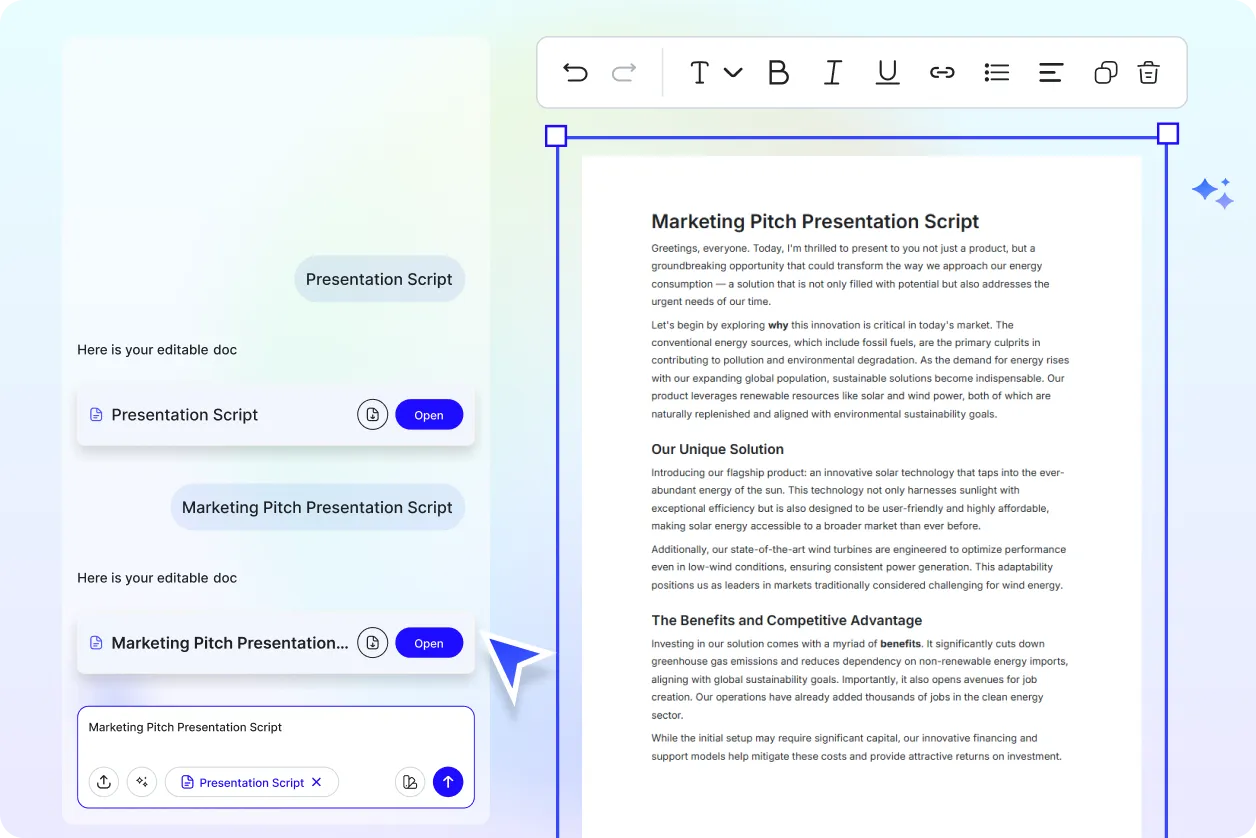Toggle italic formatting

click(832, 72)
